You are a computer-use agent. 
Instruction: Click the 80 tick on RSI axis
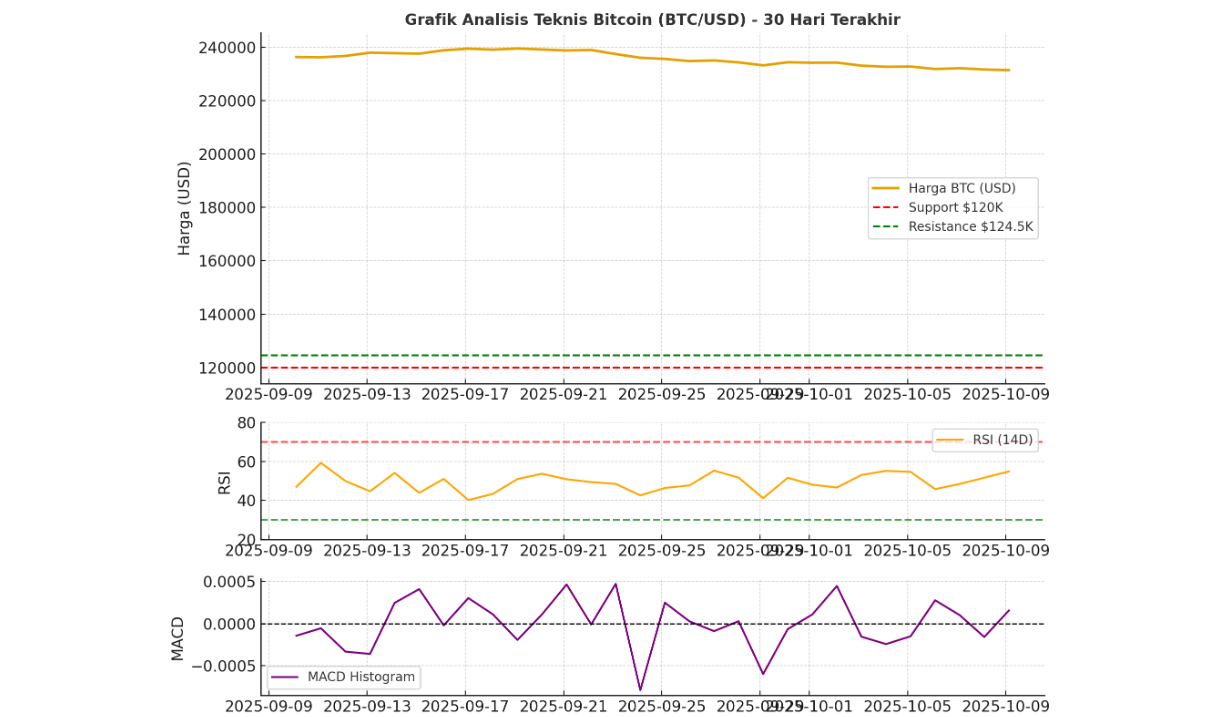coord(245,423)
